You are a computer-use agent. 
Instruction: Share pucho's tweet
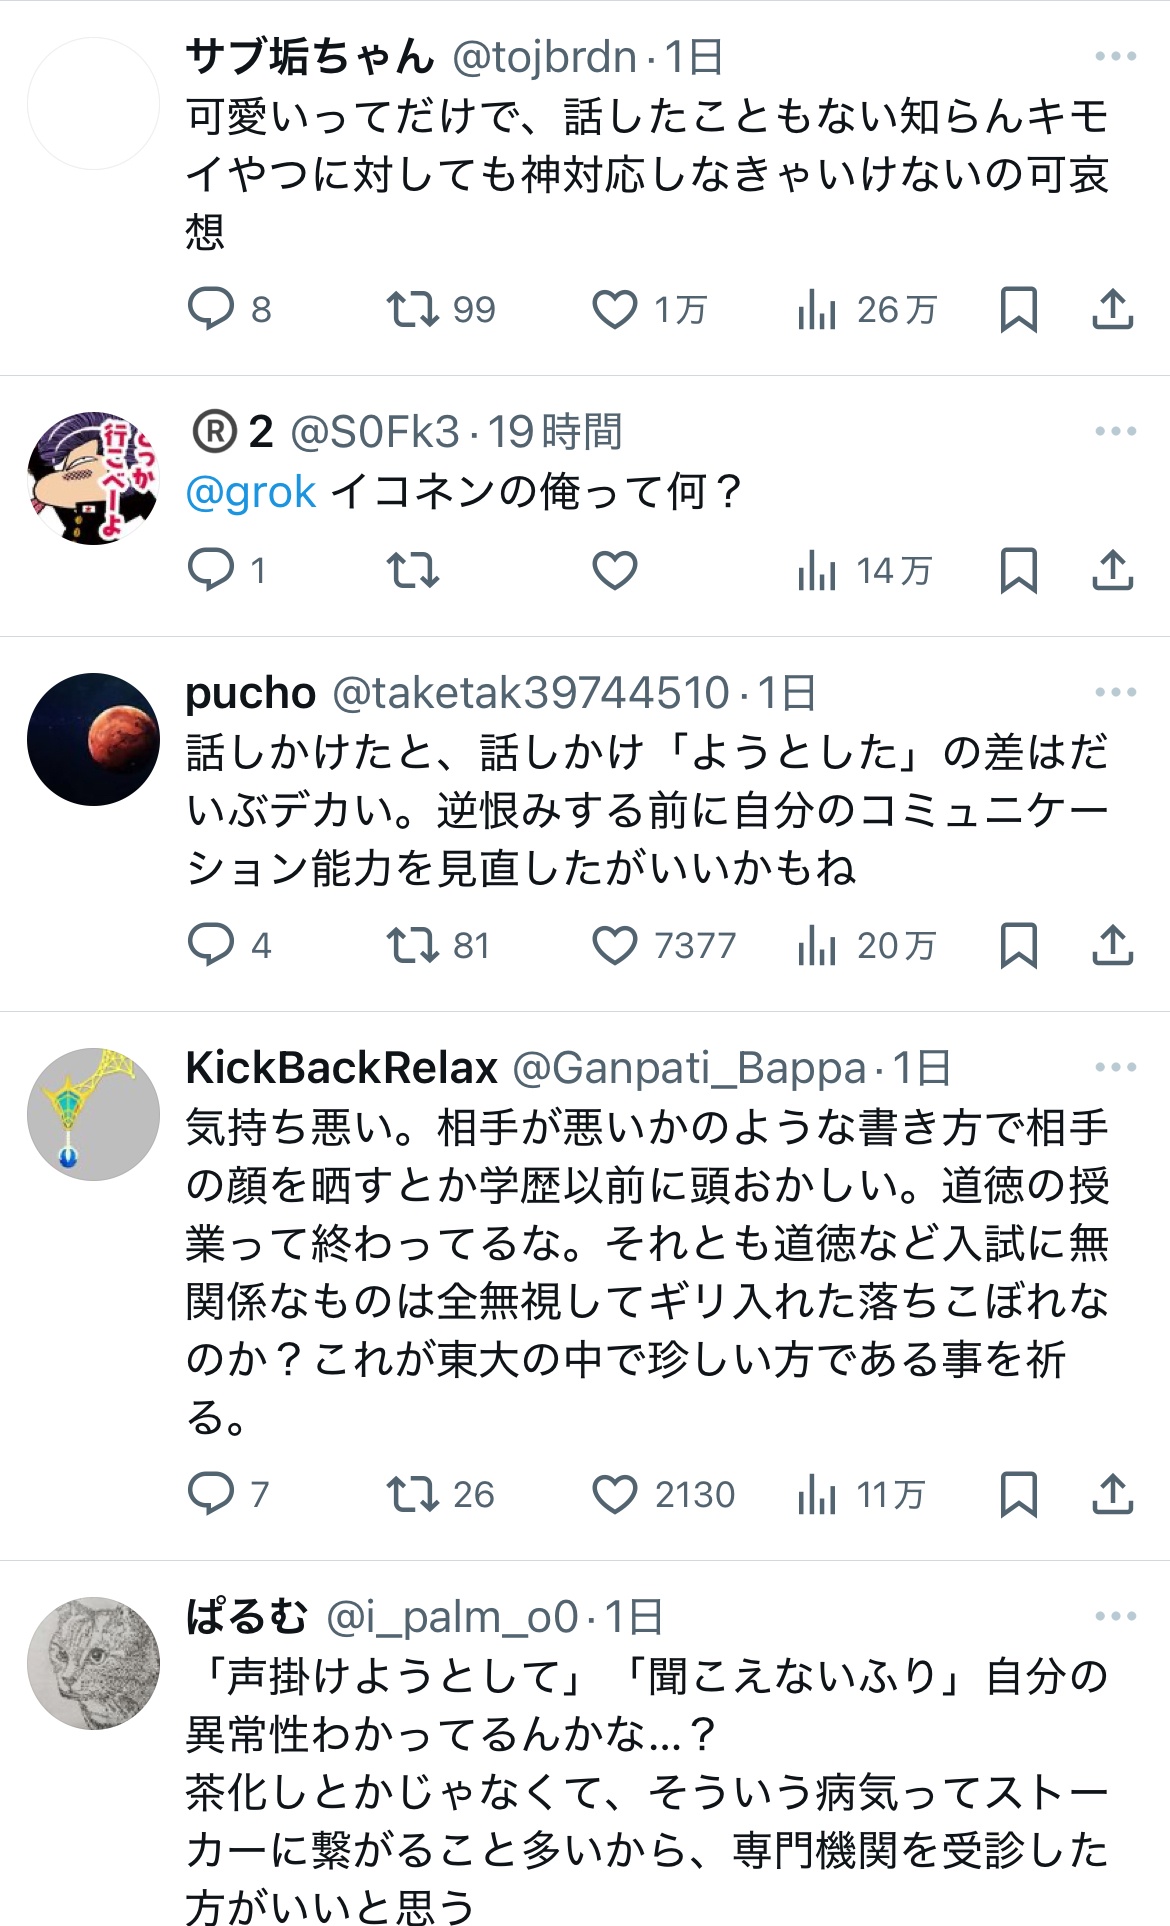click(1112, 945)
